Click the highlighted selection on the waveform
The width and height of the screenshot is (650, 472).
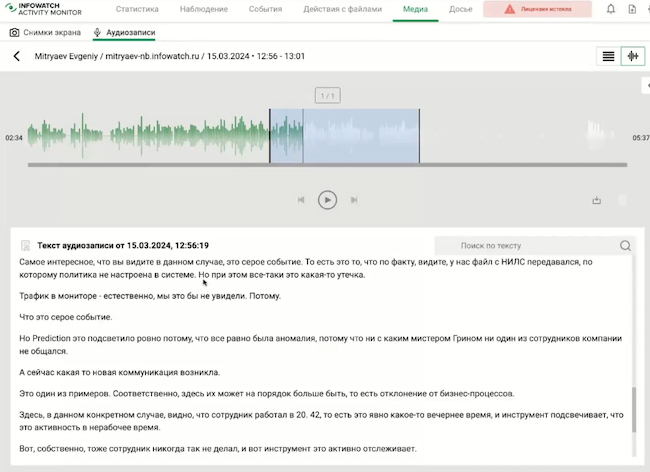point(344,136)
